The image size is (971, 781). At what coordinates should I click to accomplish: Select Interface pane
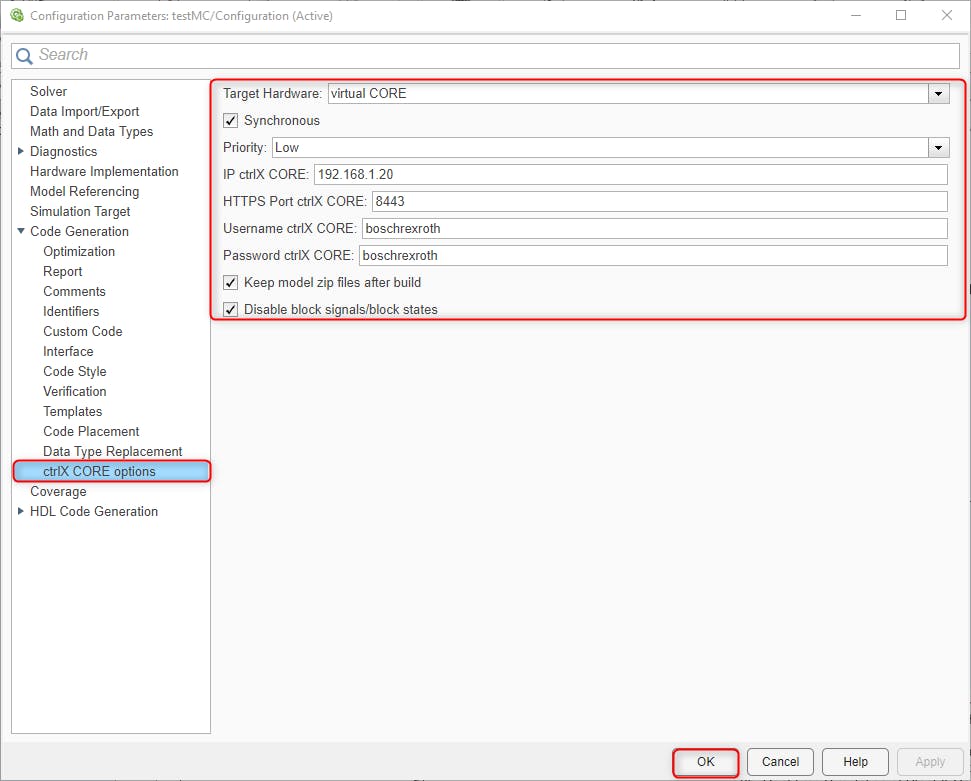coord(68,351)
